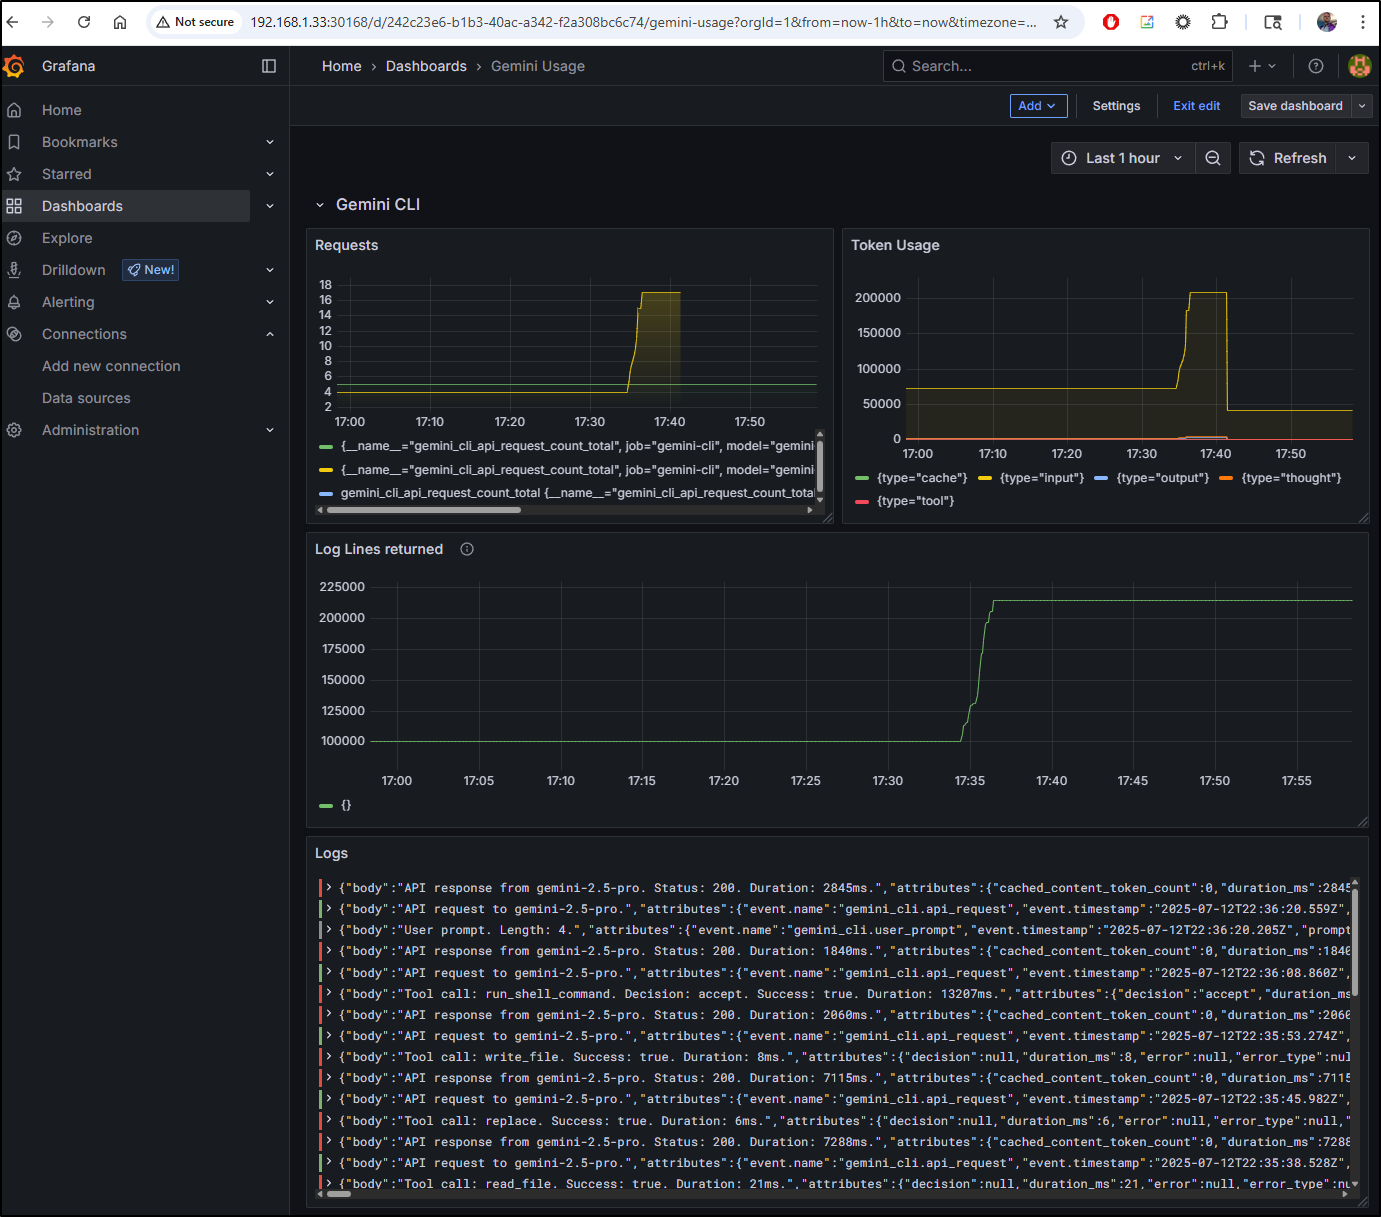Viewport: 1381px width, 1217px height.
Task: Open Drilldown in the sidebar
Action: click(74, 270)
